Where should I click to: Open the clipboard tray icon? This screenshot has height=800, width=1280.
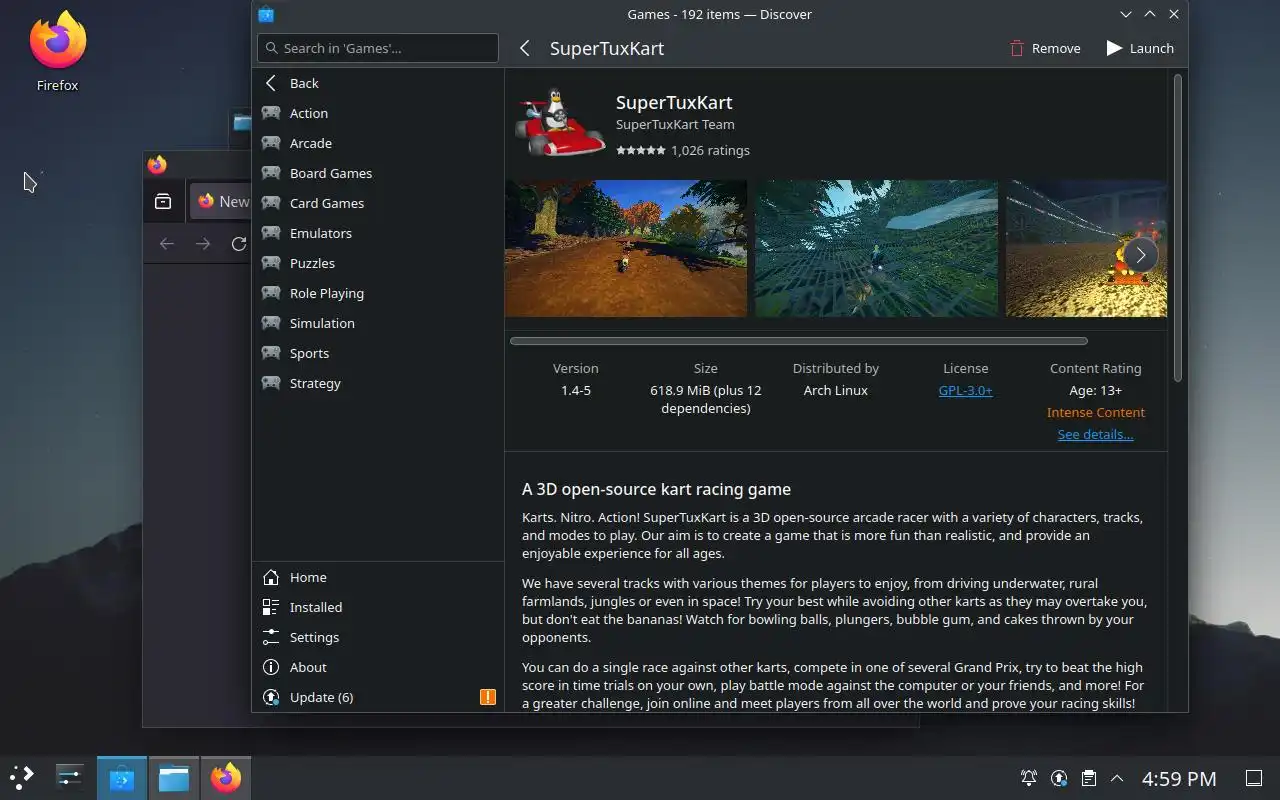pos(1089,778)
